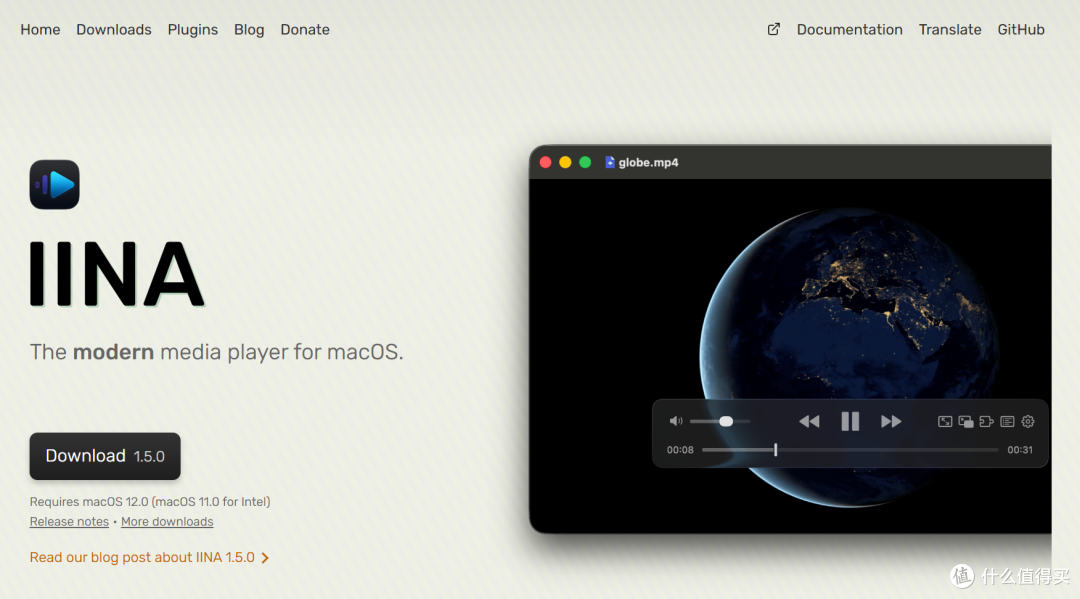Click the large IINA heading
This screenshot has width=1080, height=599.
[116, 273]
